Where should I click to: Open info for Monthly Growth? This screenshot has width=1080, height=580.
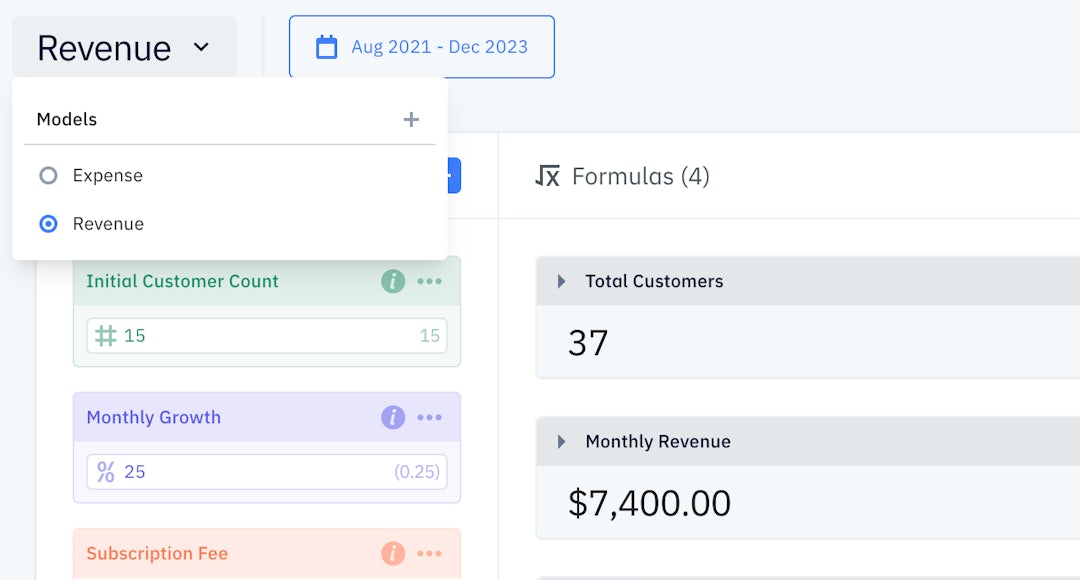393,418
